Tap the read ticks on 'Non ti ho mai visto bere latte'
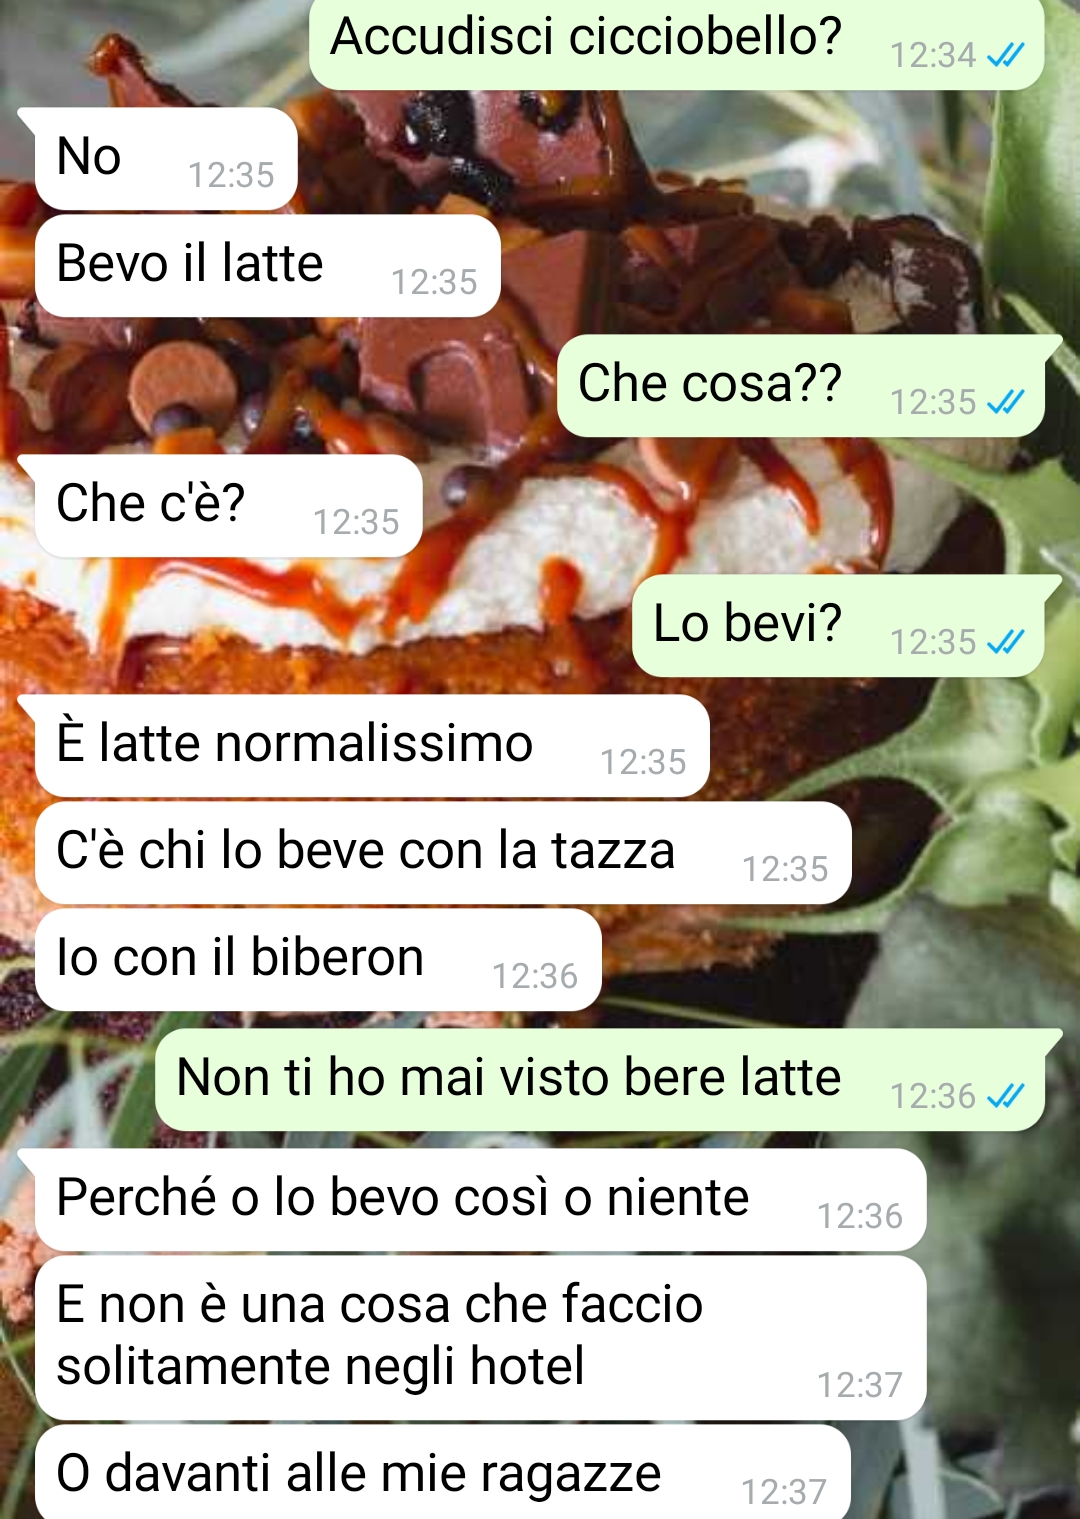Viewport: 1080px width, 1519px height. (x=1005, y=1096)
